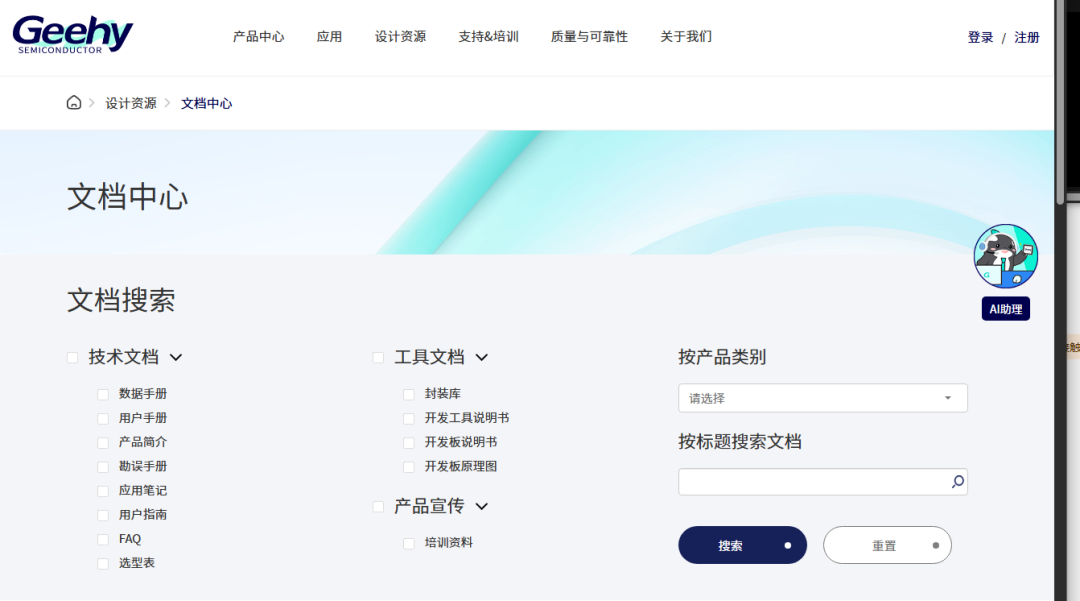The image size is (1080, 601).
Task: Collapse the 工具文档 section chevron
Action: pyautogui.click(x=482, y=357)
